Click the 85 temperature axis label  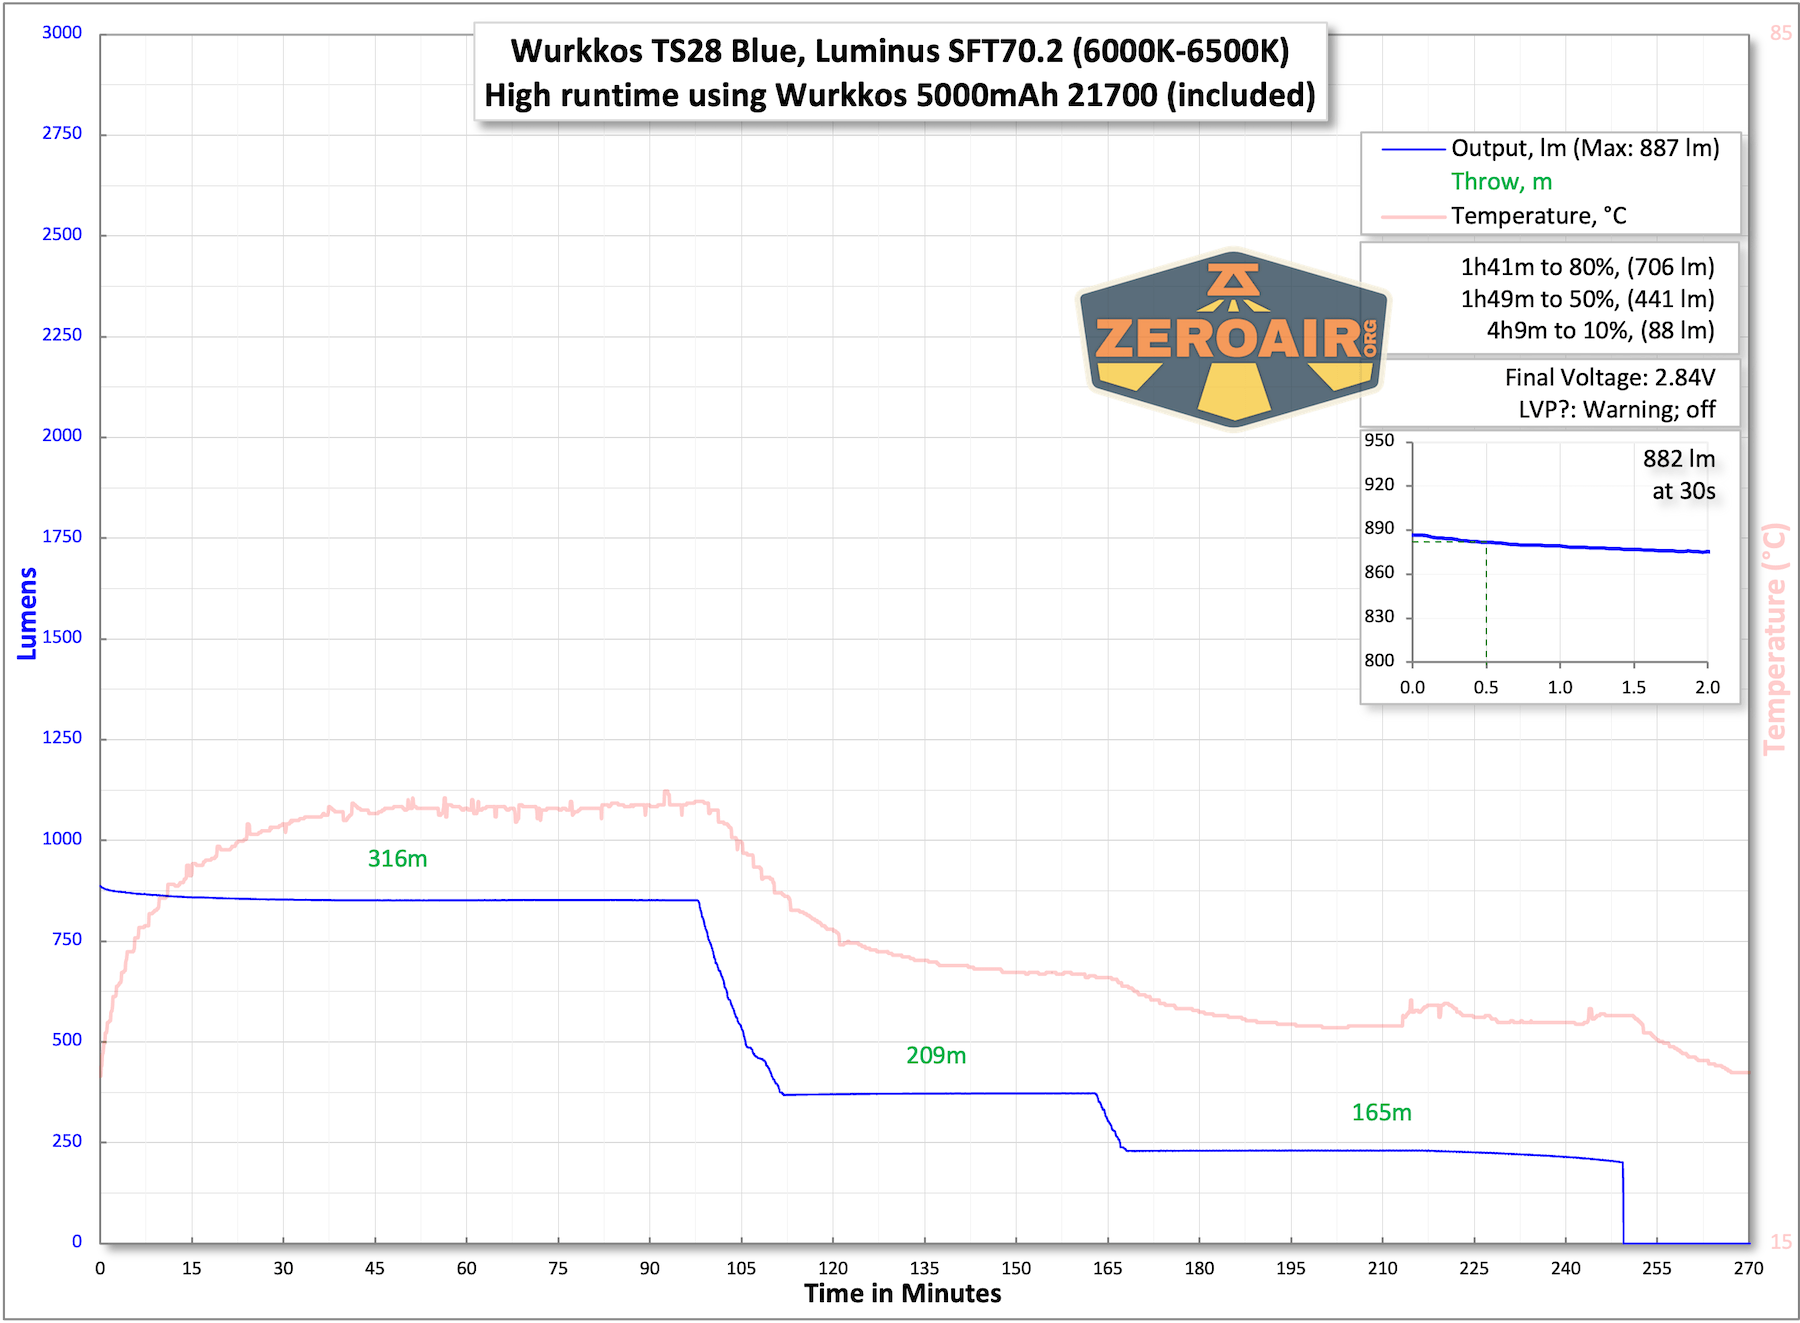pos(1781,33)
